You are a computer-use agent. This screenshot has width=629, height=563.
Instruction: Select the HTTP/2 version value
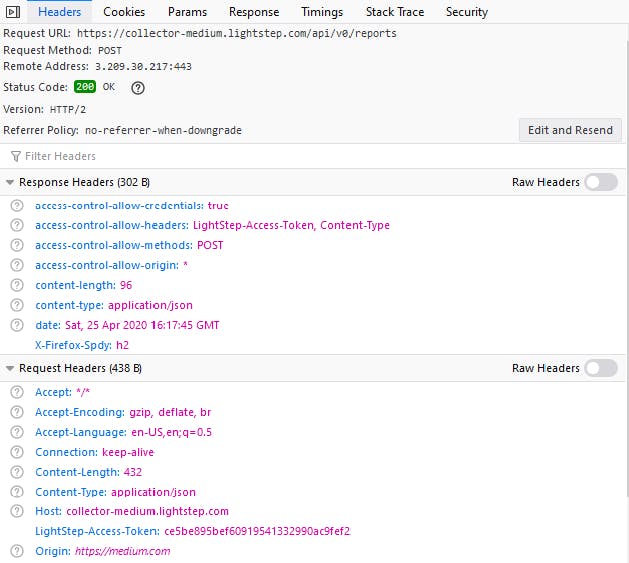[68, 110]
